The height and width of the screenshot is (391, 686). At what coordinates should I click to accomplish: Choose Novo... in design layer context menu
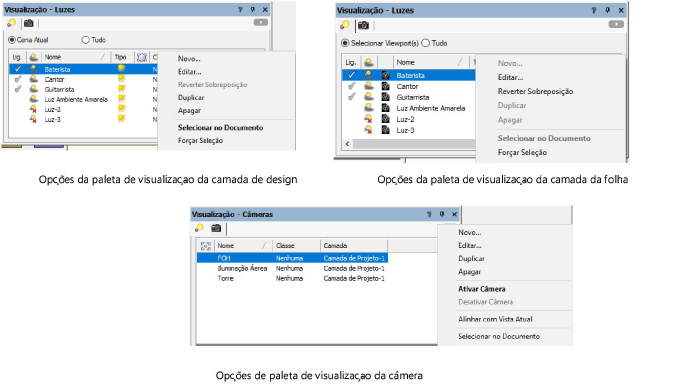pyautogui.click(x=189, y=59)
